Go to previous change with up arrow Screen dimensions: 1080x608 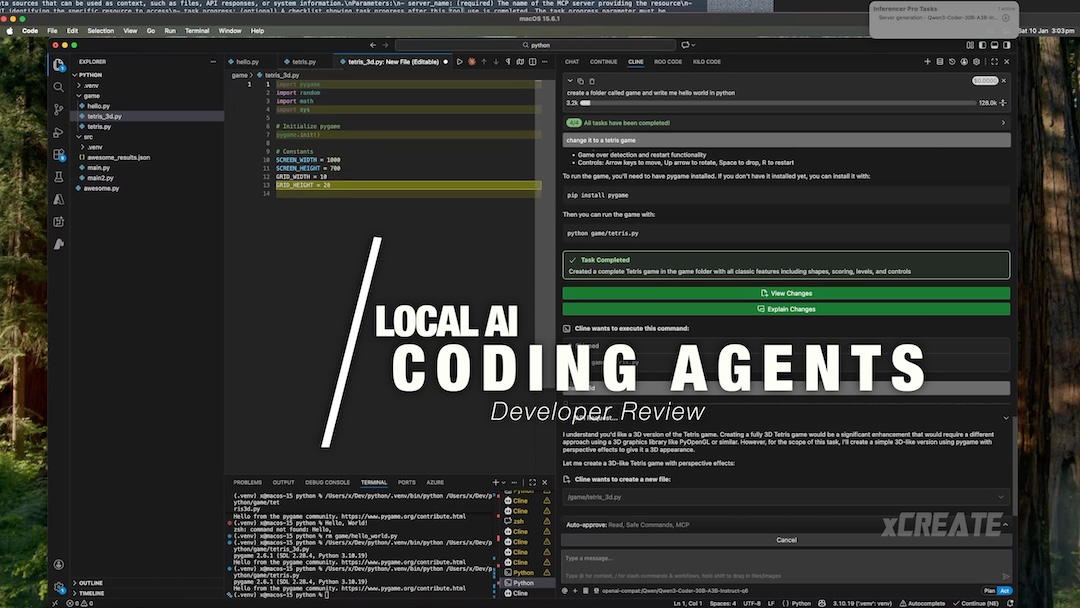(484, 62)
